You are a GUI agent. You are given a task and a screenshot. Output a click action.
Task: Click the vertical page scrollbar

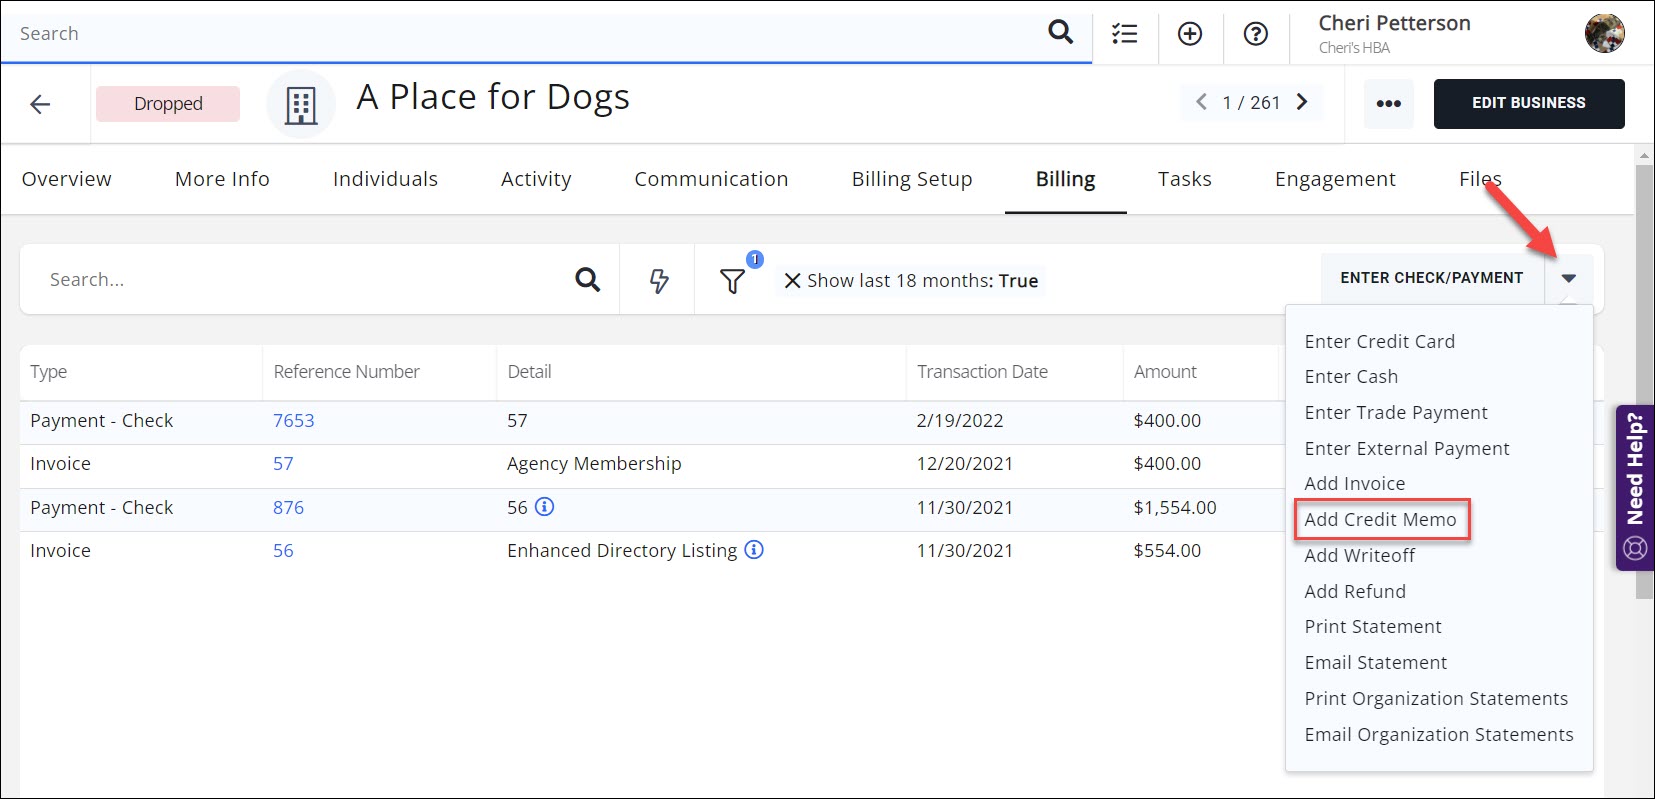1643,380
